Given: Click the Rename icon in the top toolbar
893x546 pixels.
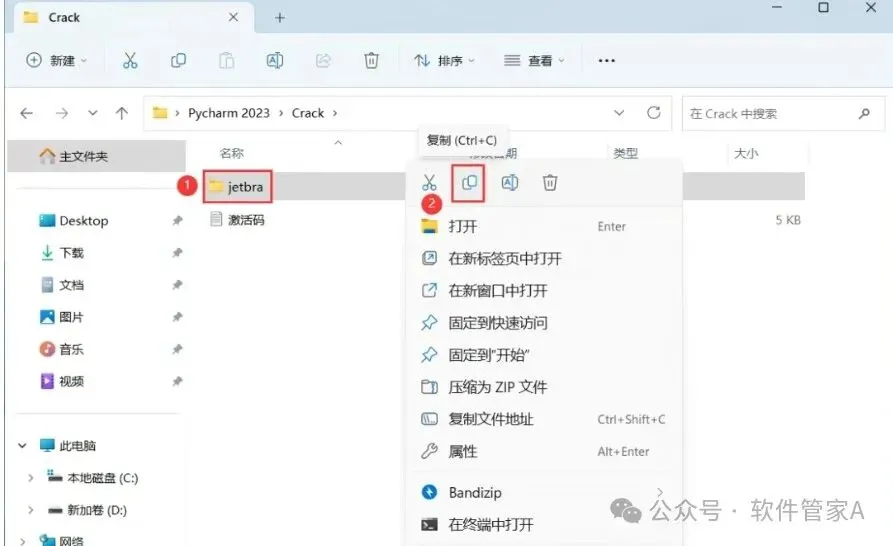Looking at the screenshot, I should (275, 60).
